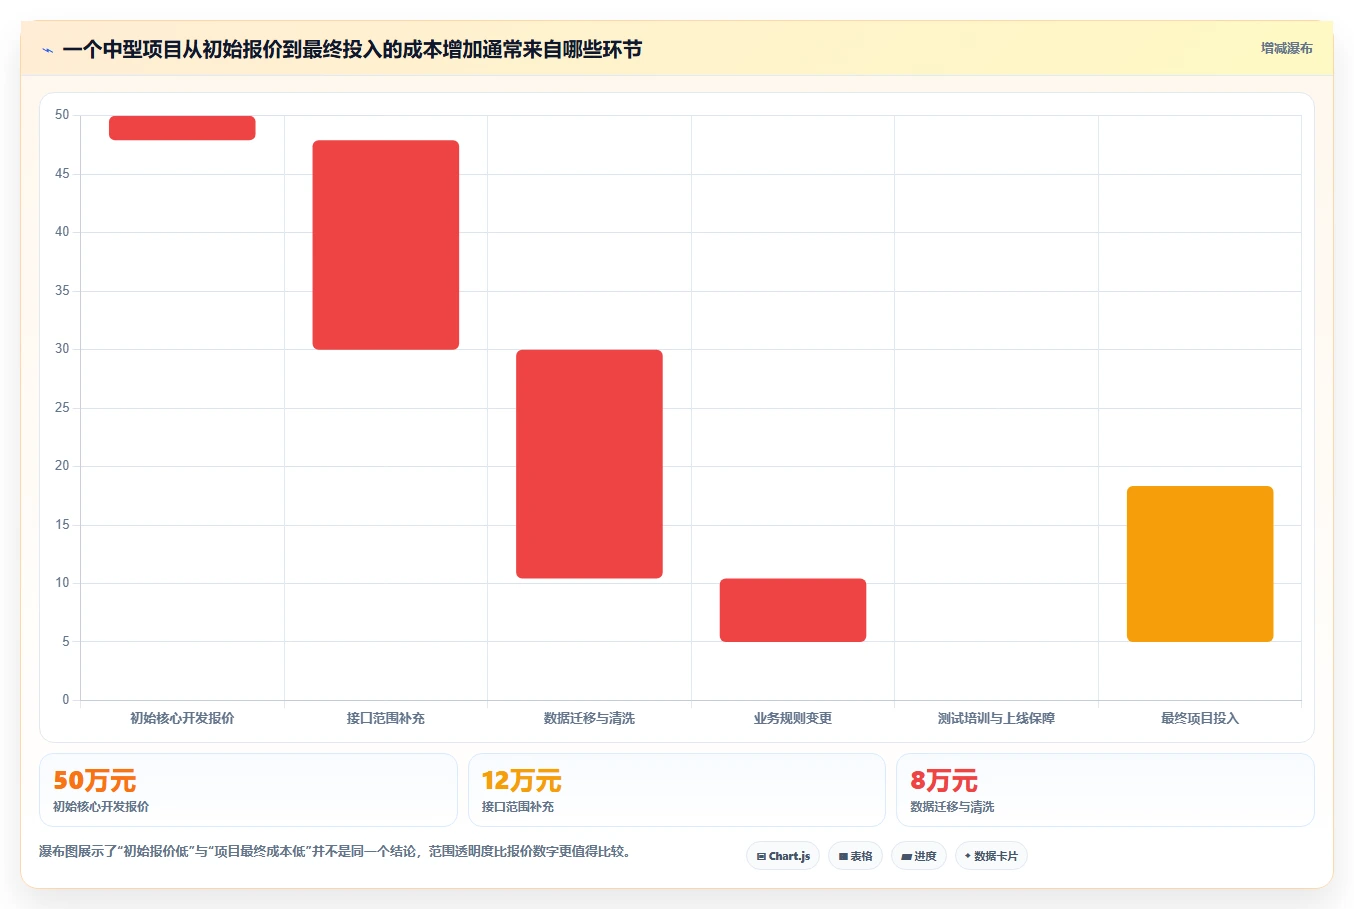Click the y-axis value 40
Viewport: 1354px width, 909px height.
[62, 232]
